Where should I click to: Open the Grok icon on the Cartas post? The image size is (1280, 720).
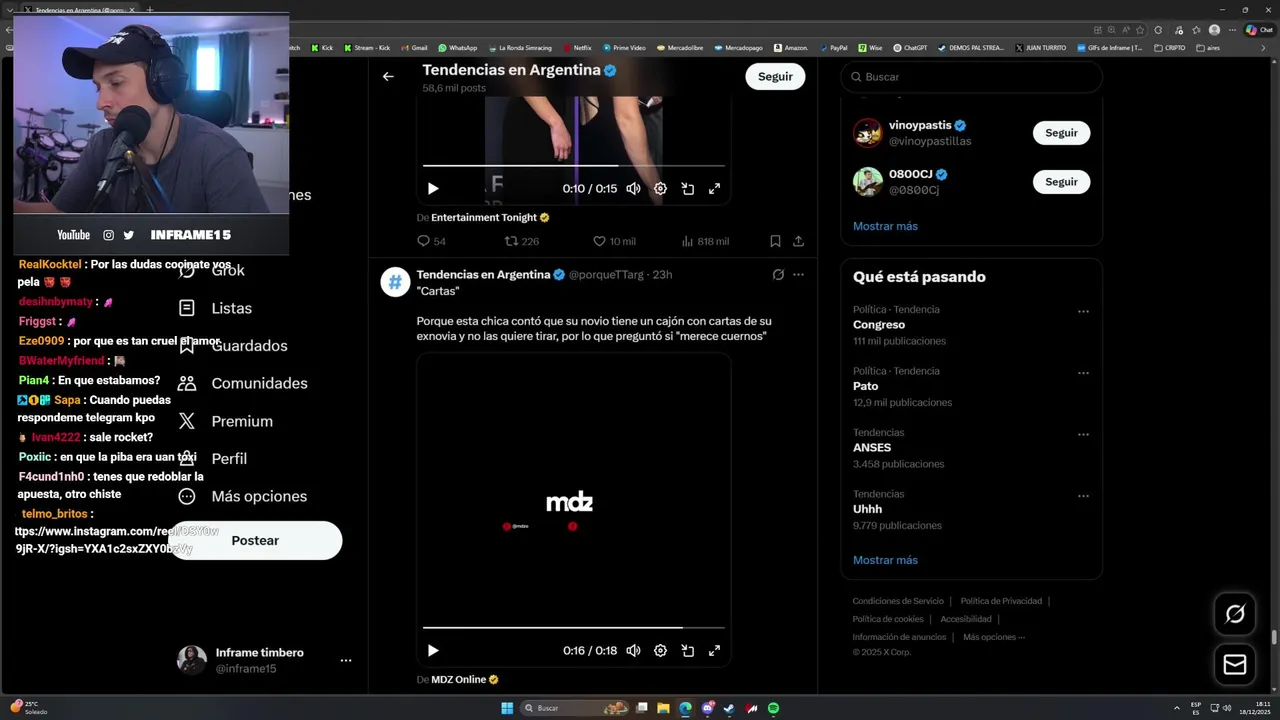(778, 274)
